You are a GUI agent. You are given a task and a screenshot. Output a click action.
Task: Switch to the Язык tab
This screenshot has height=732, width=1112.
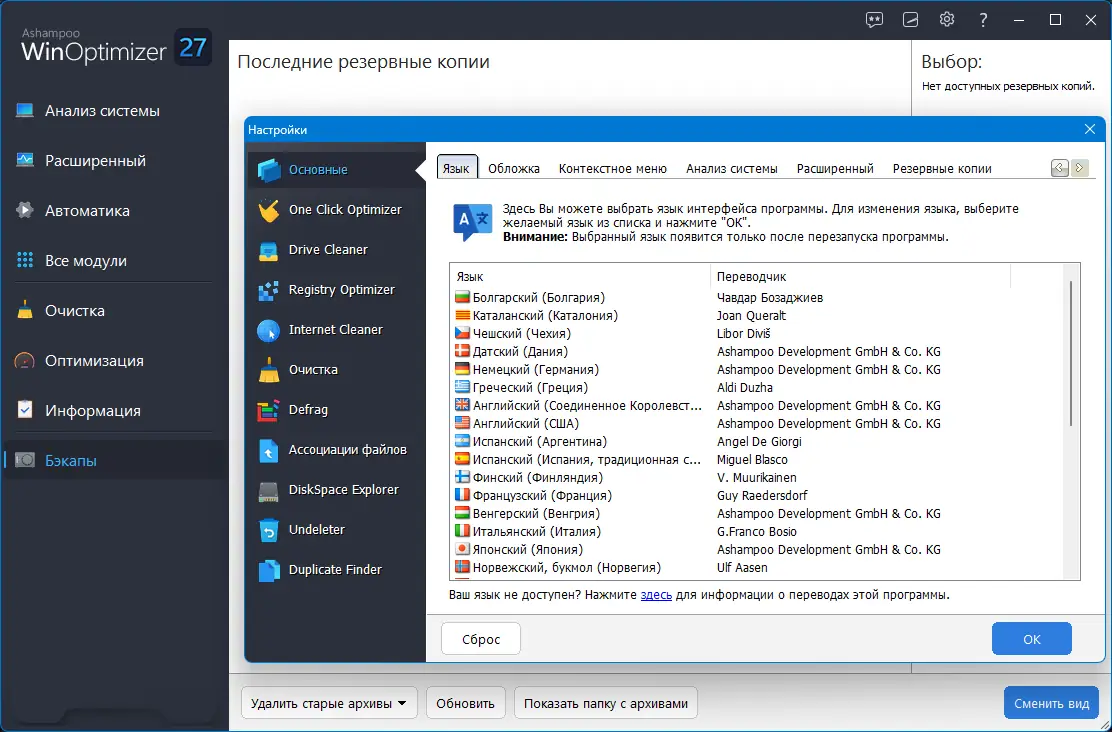(456, 168)
